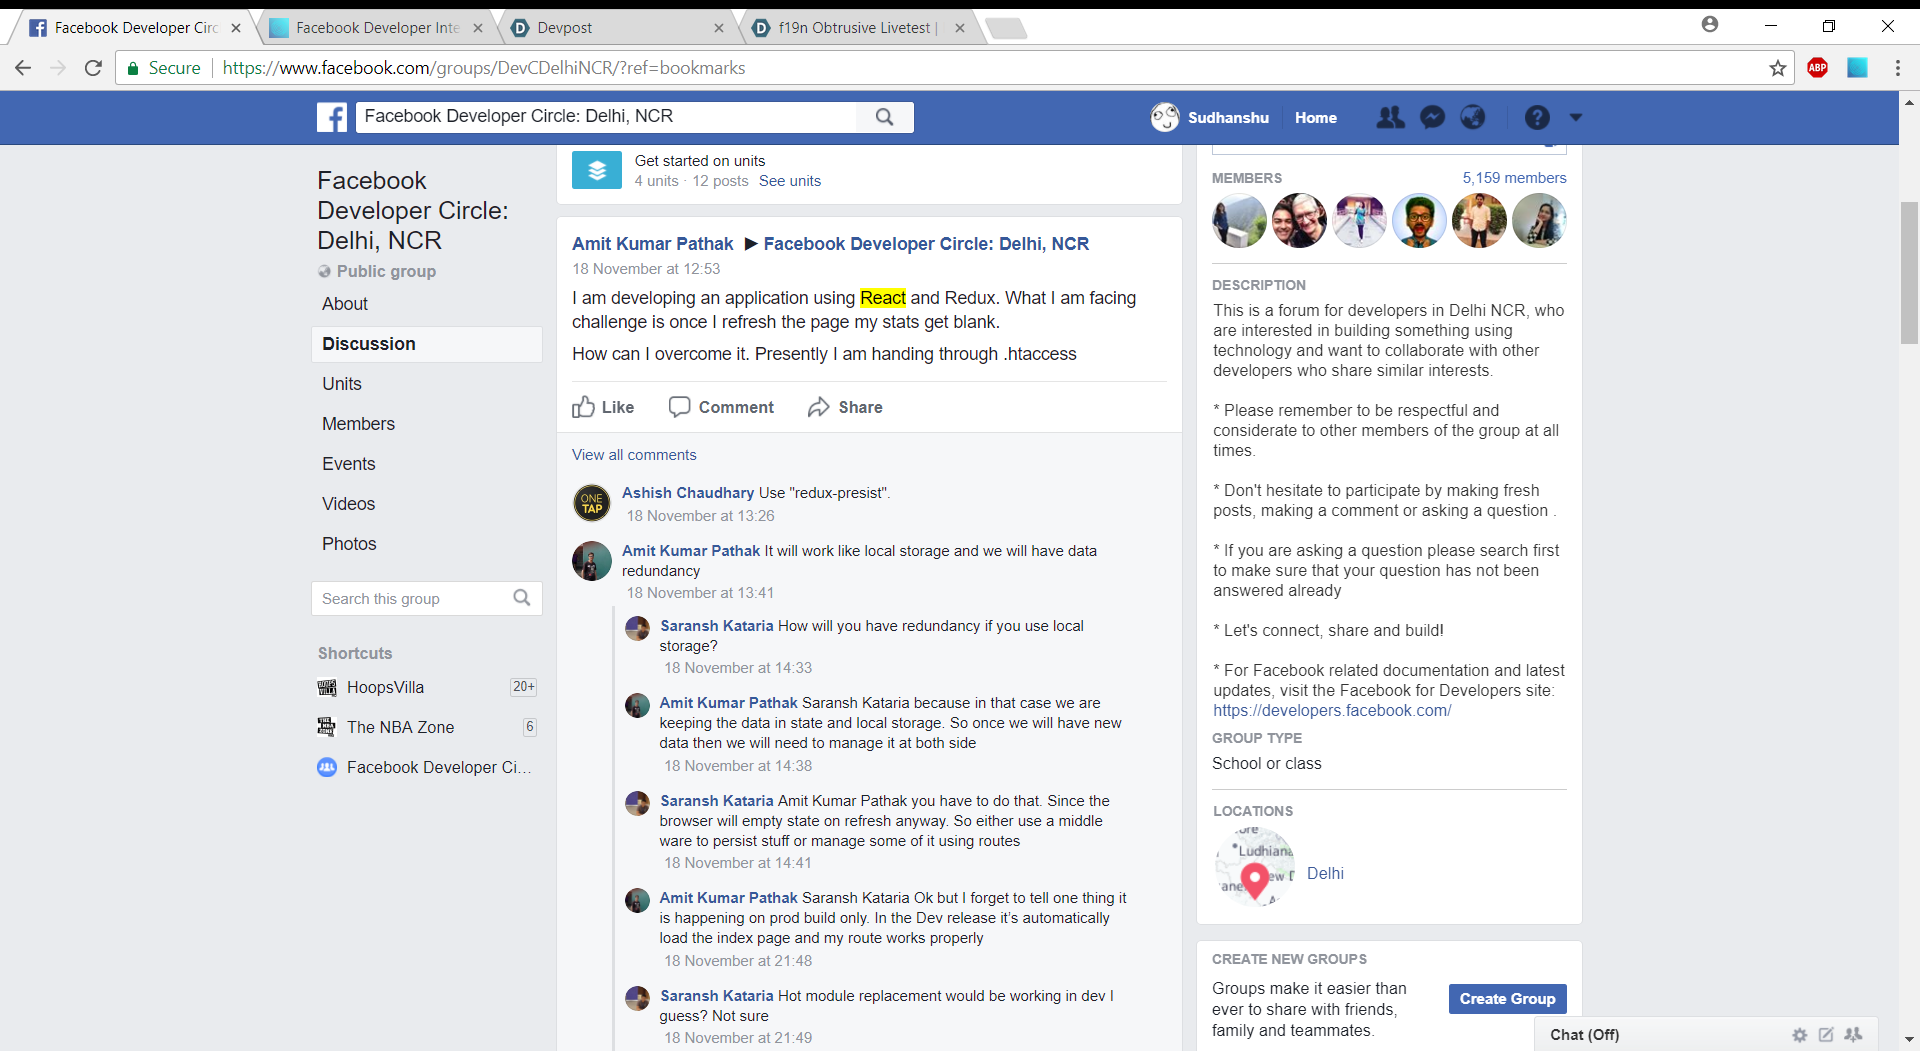This screenshot has height=1051, width=1920.
Task: Click the page vertical scrollbar thumb
Action: 1909,273
